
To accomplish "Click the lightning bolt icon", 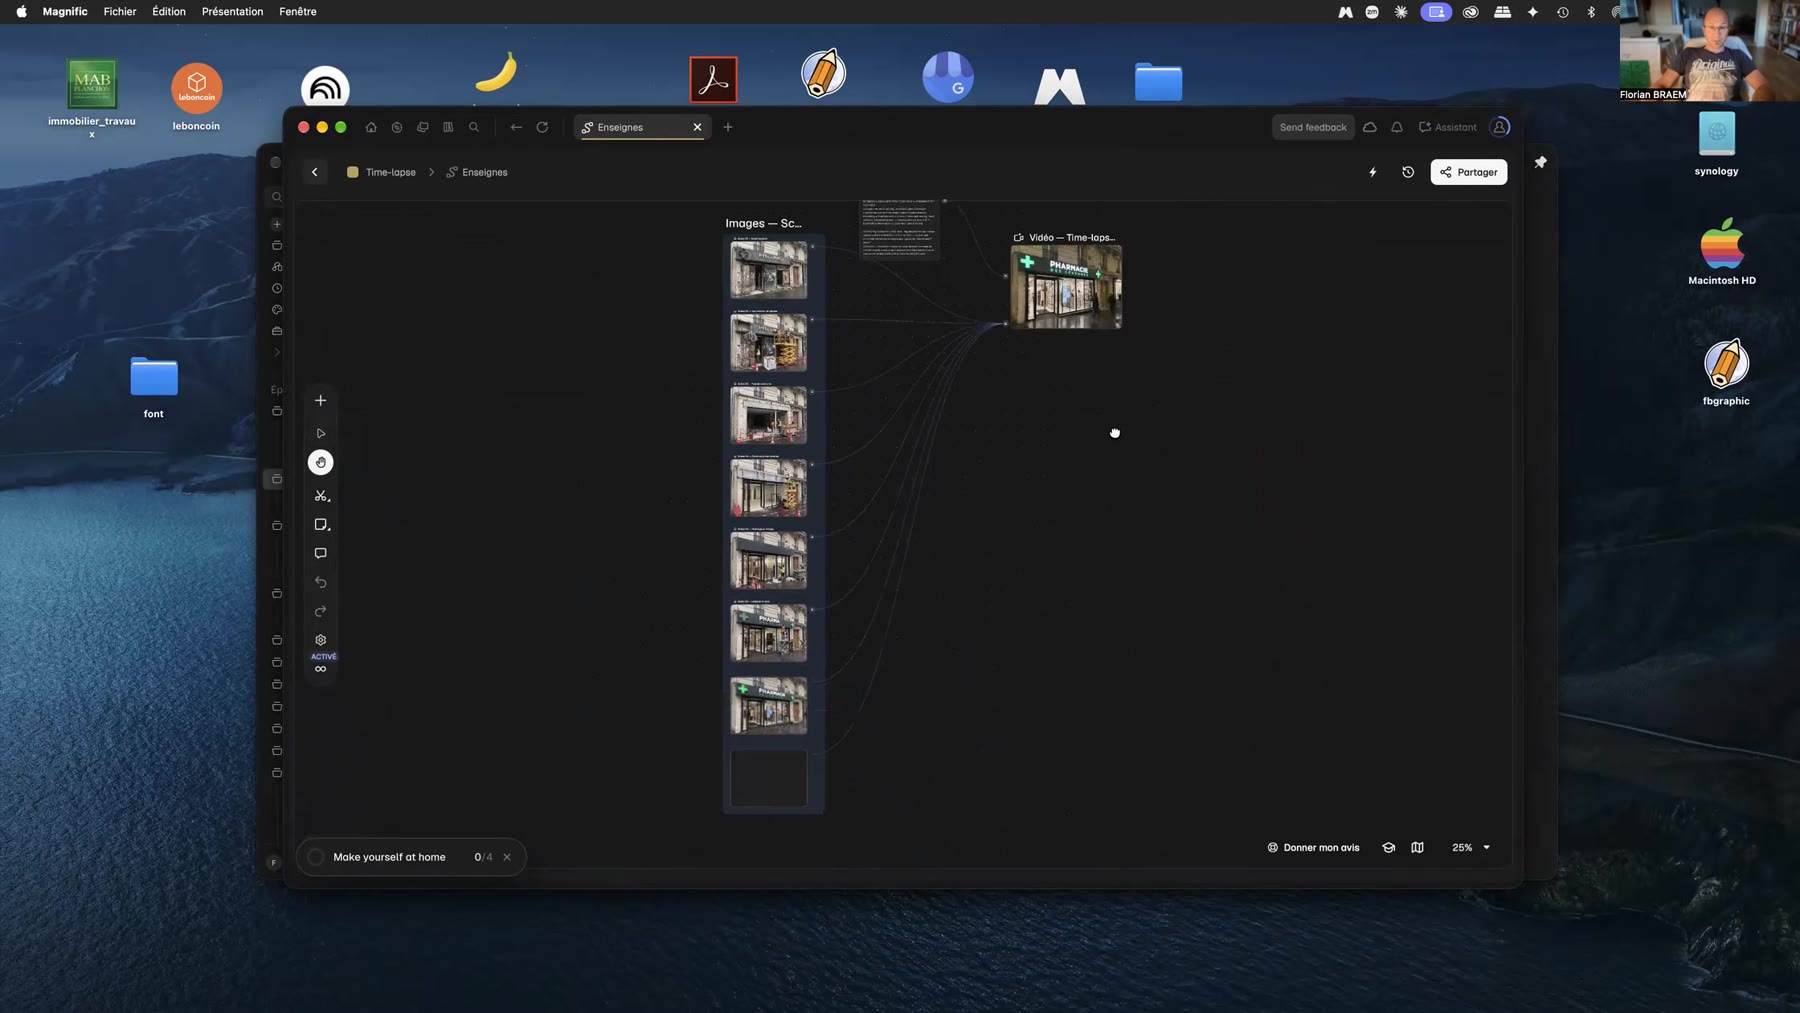I will tap(1373, 172).
